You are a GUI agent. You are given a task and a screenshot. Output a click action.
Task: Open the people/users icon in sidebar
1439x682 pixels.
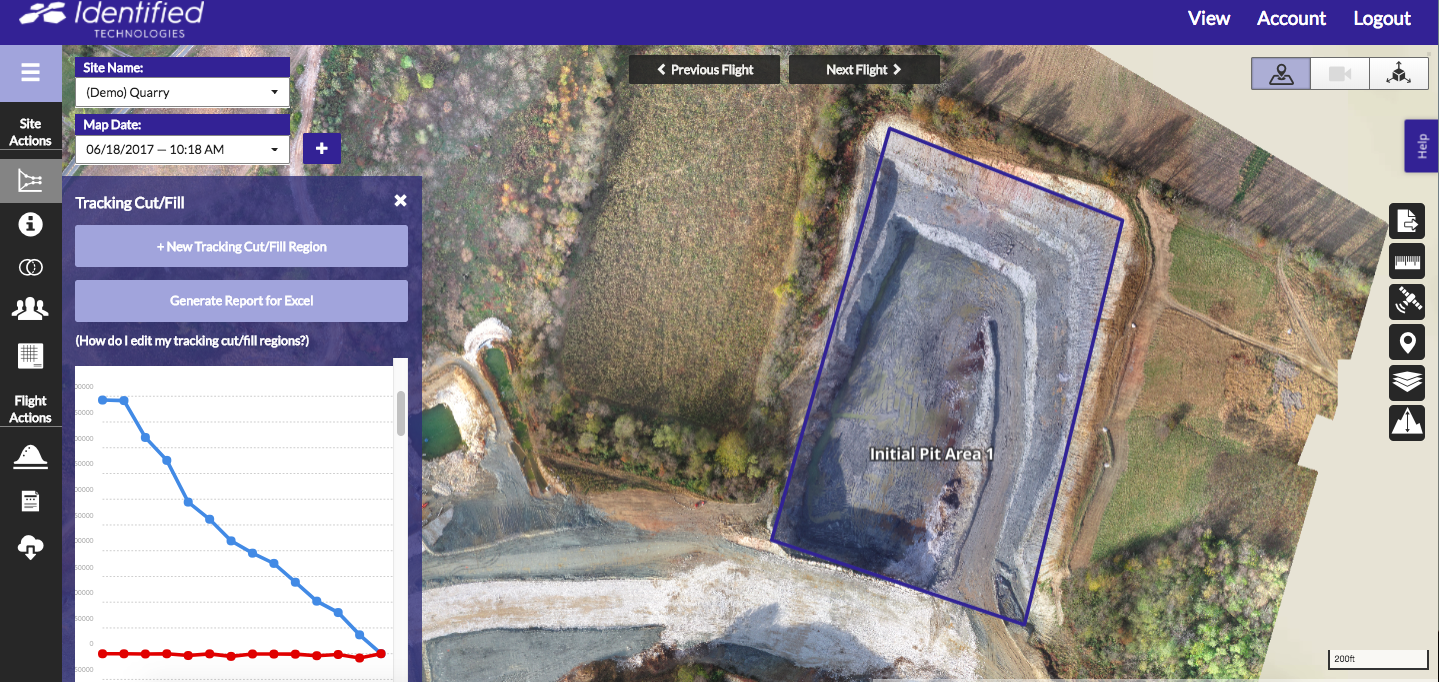[30, 309]
